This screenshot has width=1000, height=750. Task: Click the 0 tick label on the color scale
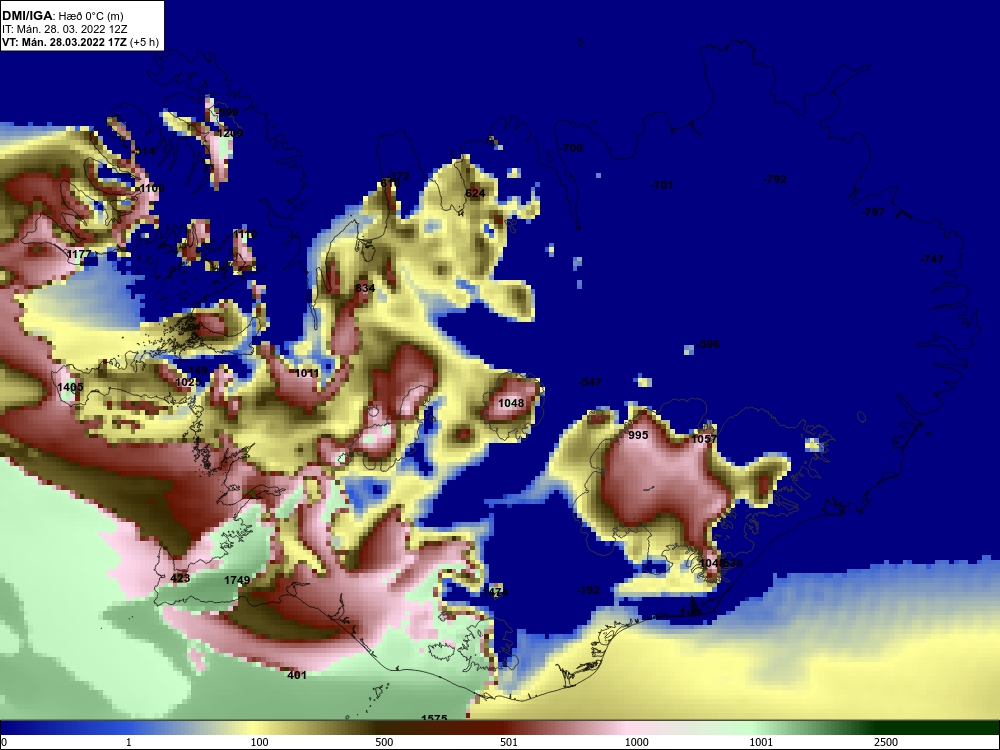(x=3, y=742)
